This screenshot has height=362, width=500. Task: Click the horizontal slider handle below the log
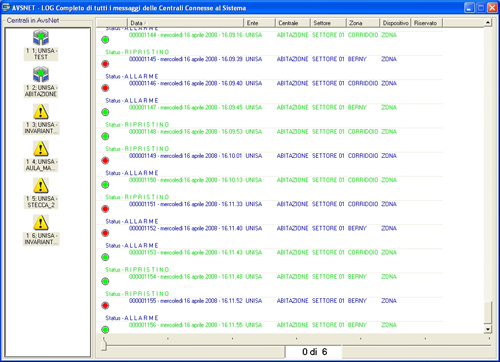coord(104,345)
